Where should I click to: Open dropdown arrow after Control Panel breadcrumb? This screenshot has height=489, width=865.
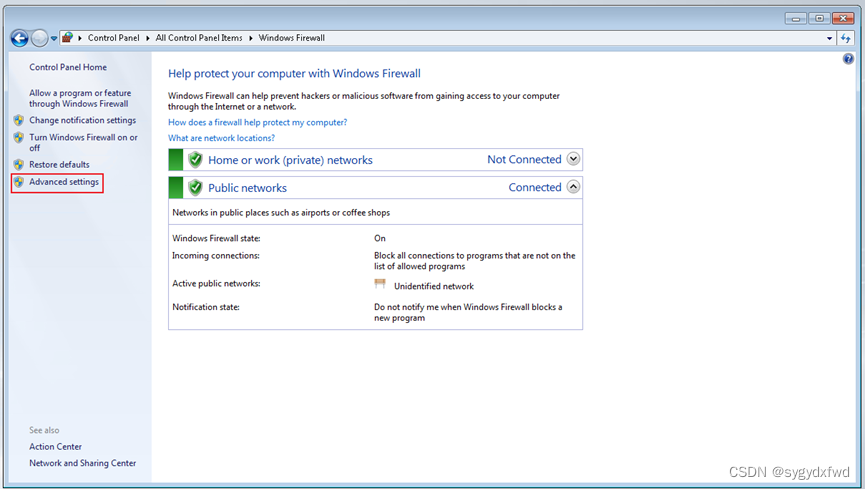pyautogui.click(x=148, y=38)
